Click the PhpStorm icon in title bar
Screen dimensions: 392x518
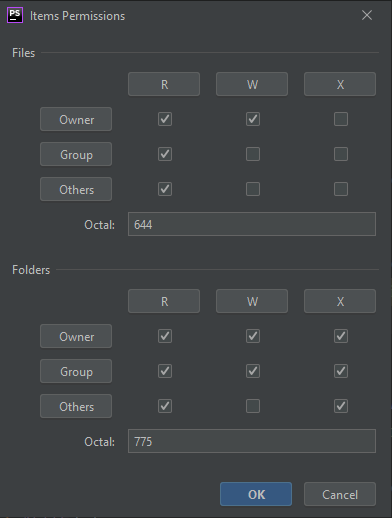click(15, 15)
